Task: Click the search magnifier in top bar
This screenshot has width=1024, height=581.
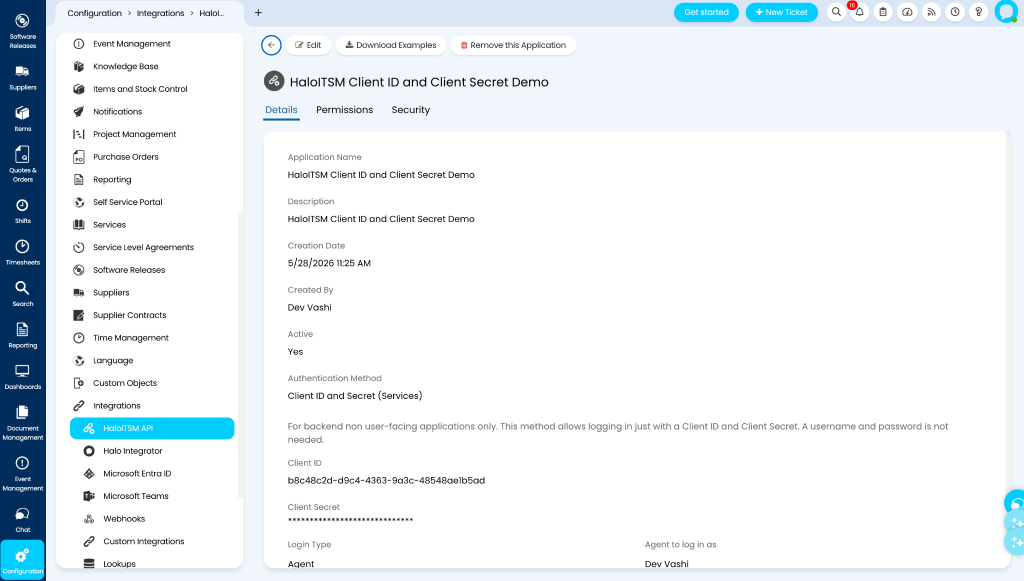Action: [x=836, y=12]
